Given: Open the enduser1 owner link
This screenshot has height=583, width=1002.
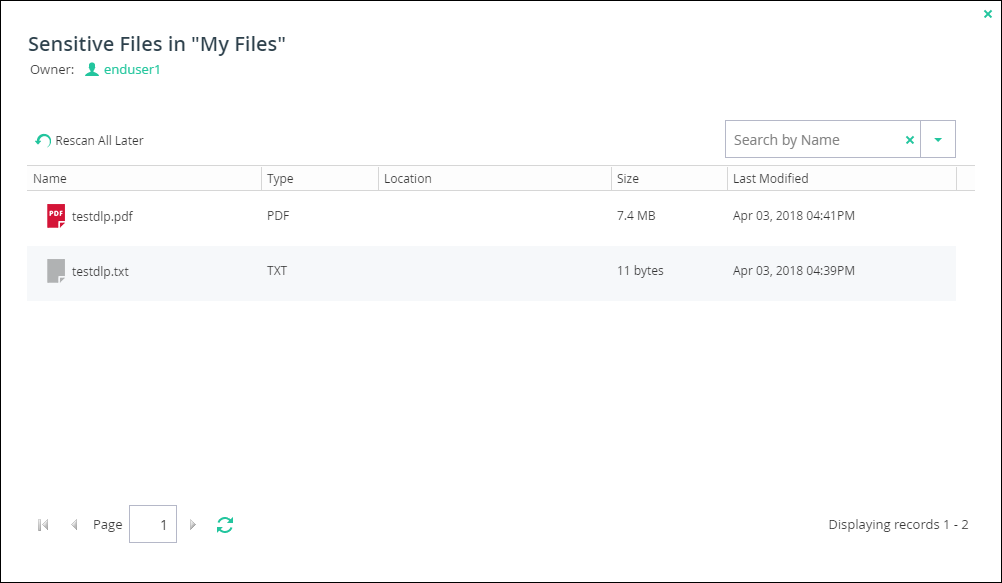Looking at the screenshot, I should point(132,69).
